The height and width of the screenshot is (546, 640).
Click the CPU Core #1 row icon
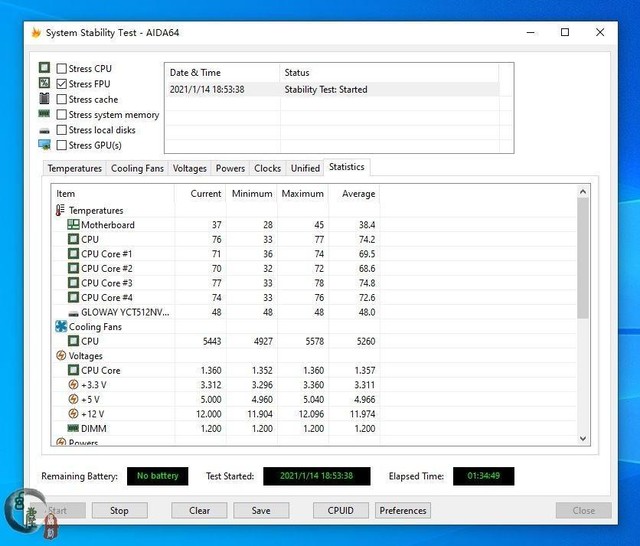[x=73, y=253]
